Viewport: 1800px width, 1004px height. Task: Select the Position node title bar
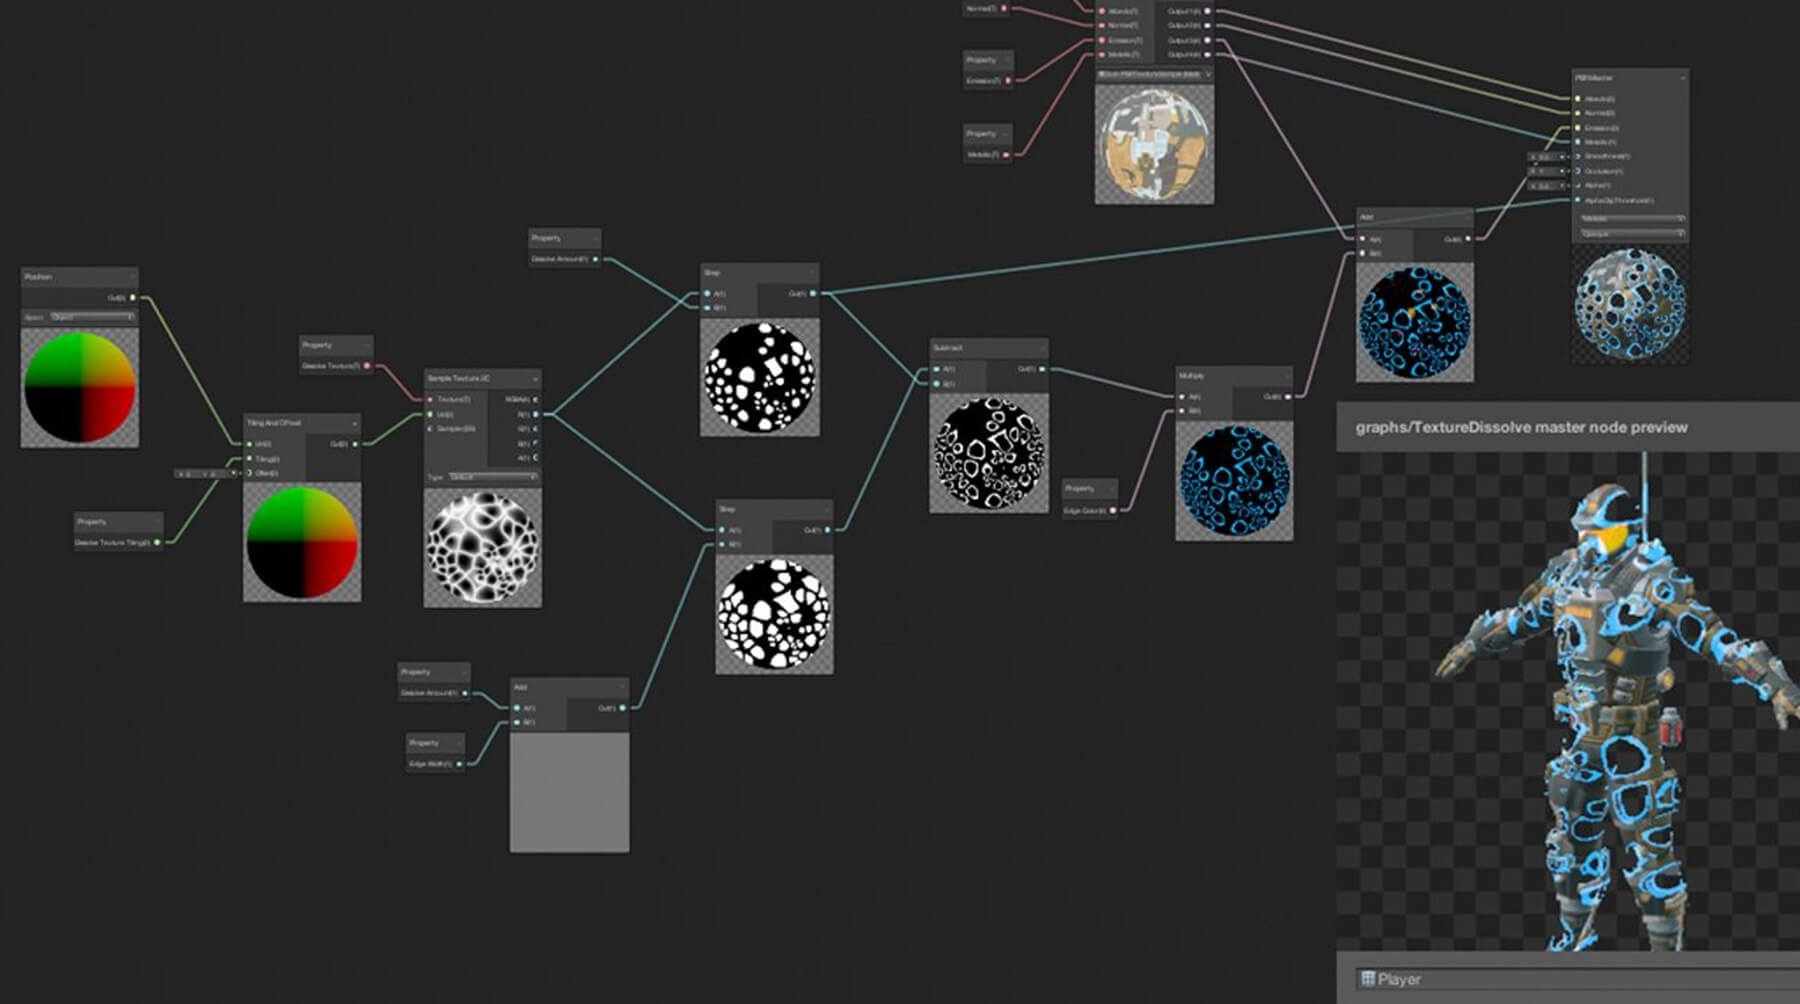pyautogui.click(x=80, y=277)
